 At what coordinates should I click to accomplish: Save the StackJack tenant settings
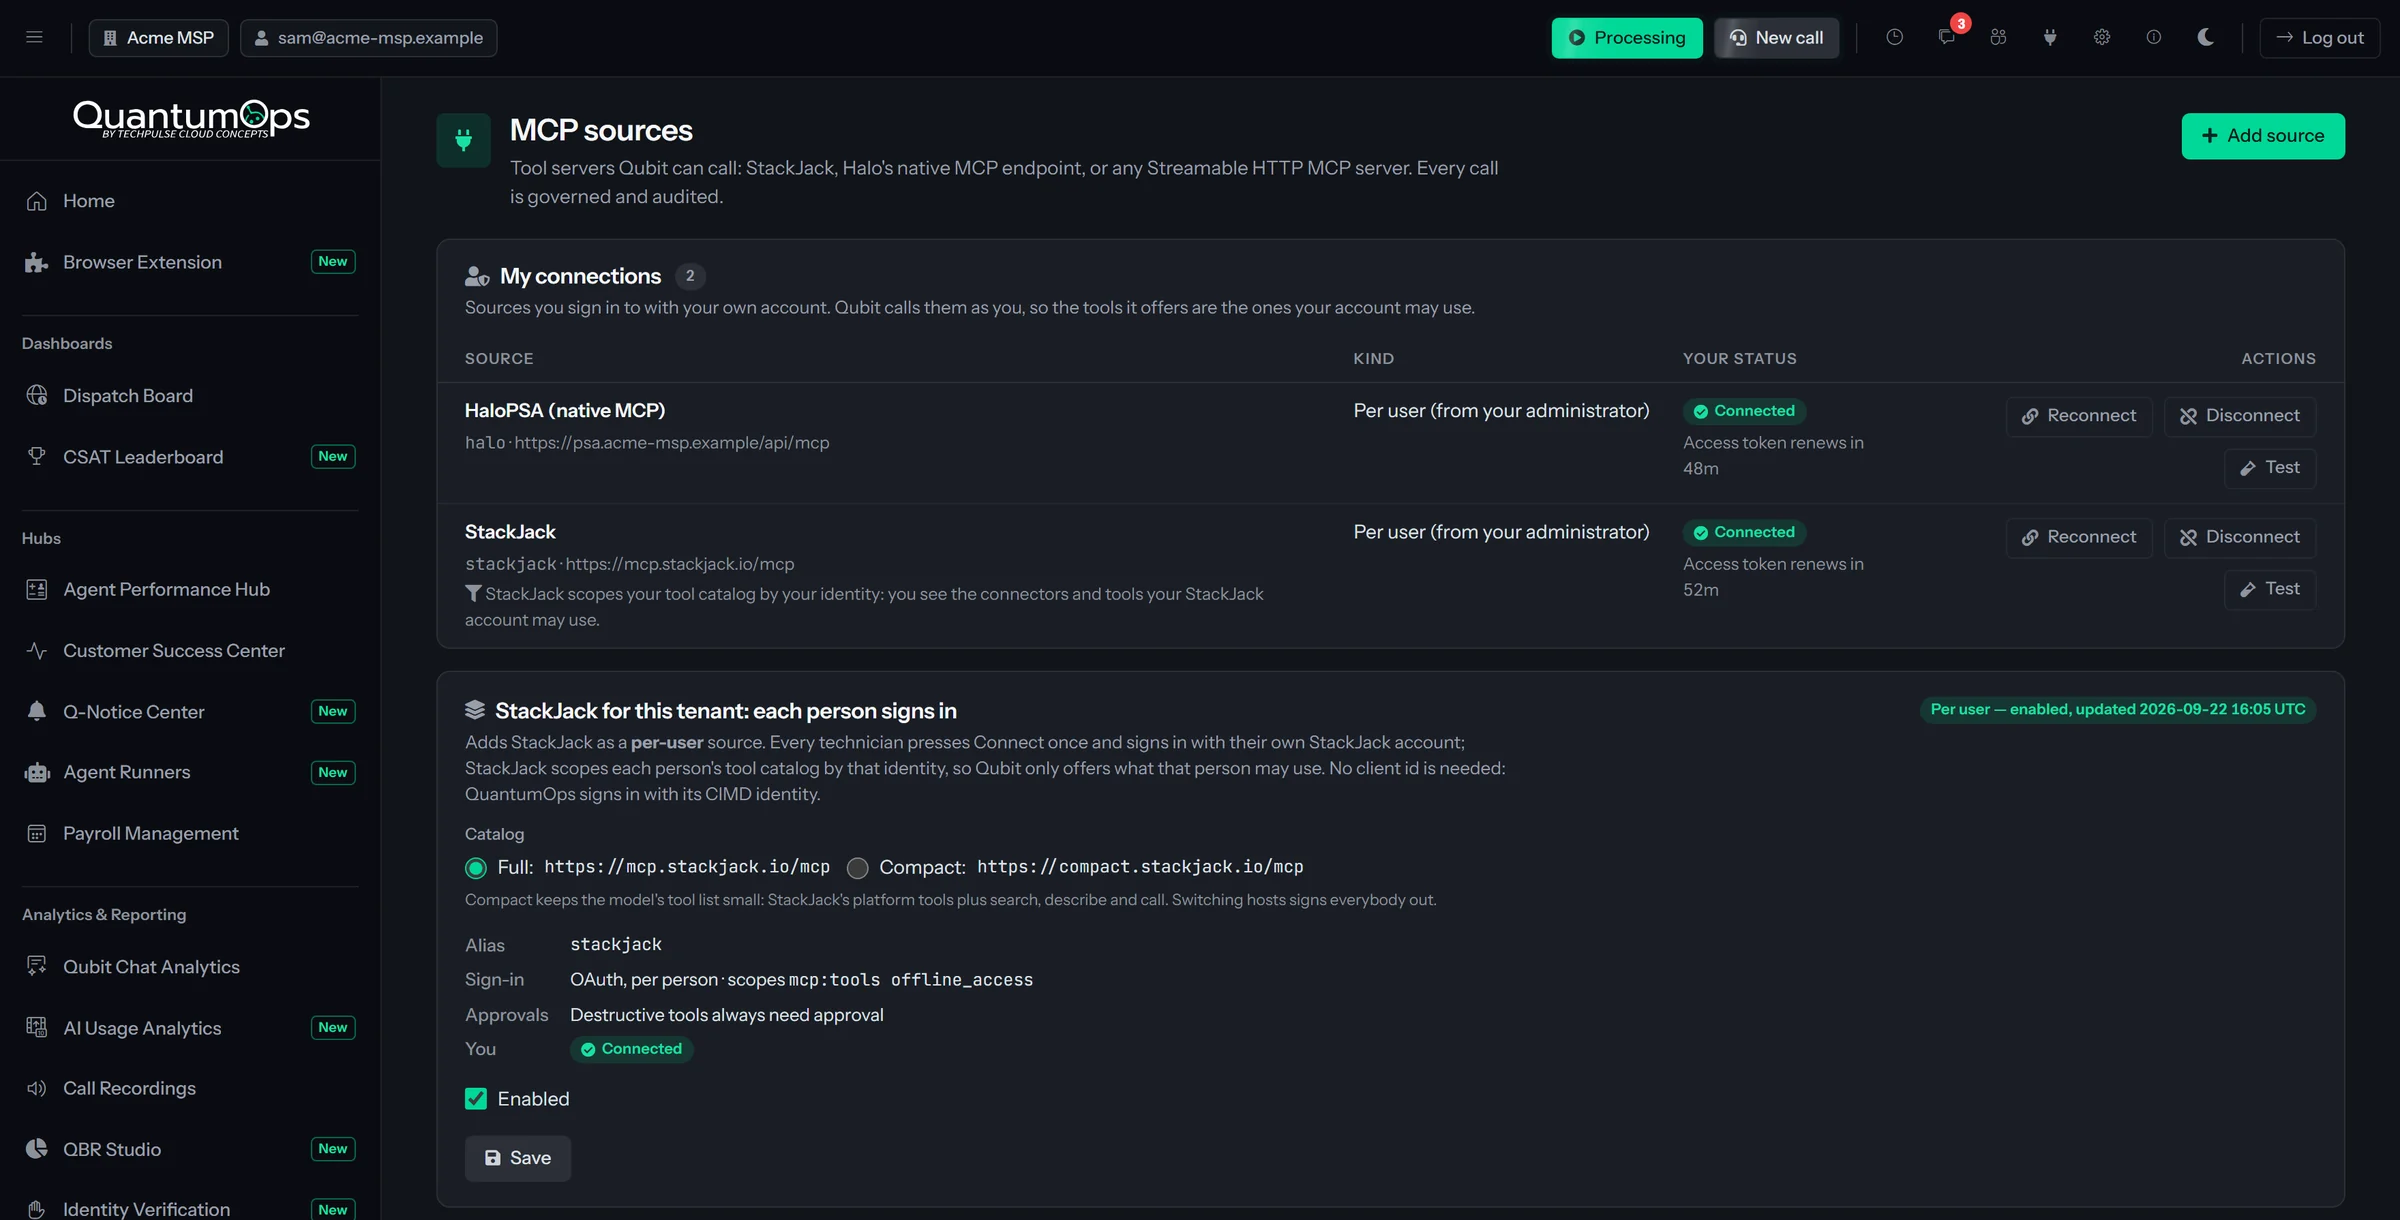pyautogui.click(x=518, y=1157)
